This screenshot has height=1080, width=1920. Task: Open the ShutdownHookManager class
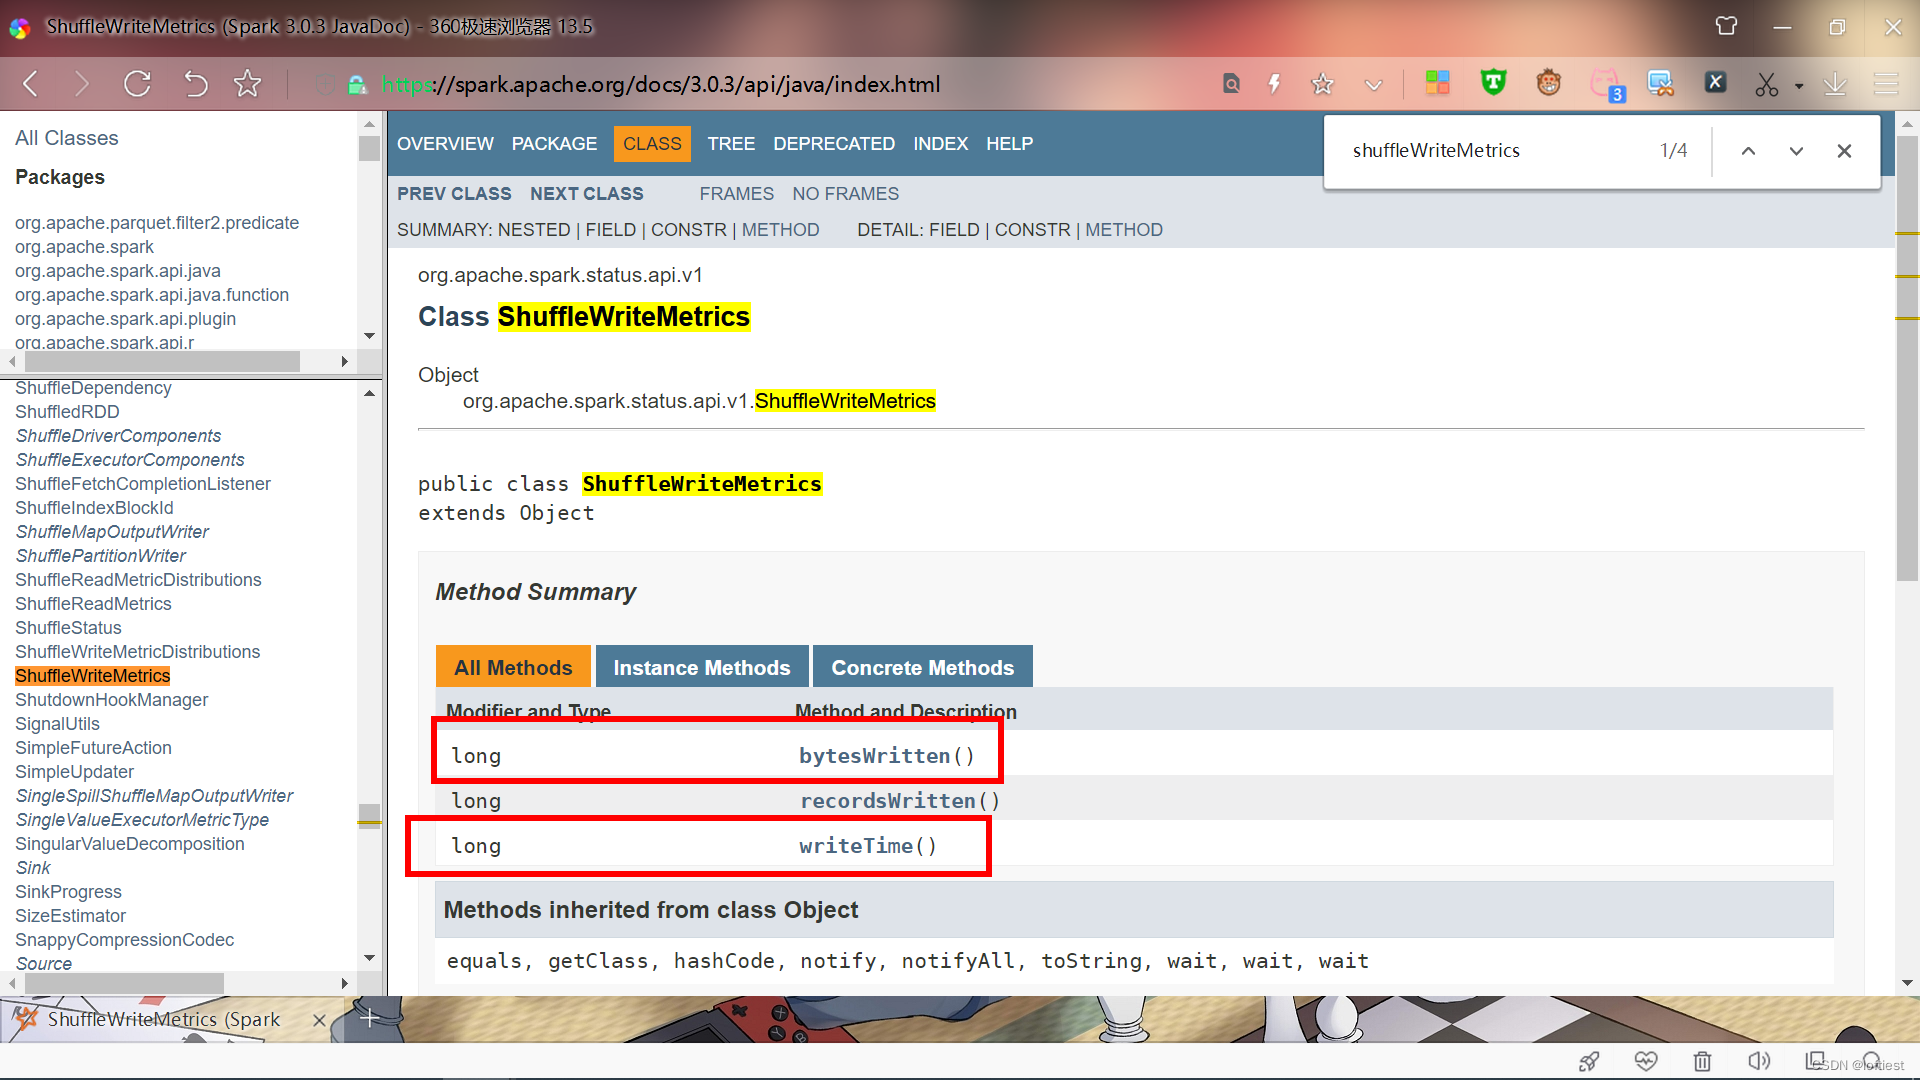click(x=112, y=700)
